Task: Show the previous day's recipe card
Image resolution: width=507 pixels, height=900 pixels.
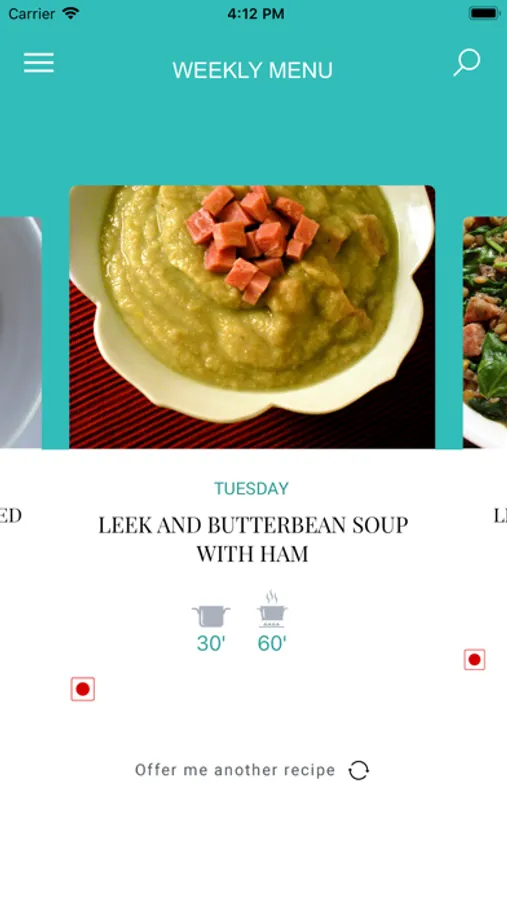Action: coord(21,332)
